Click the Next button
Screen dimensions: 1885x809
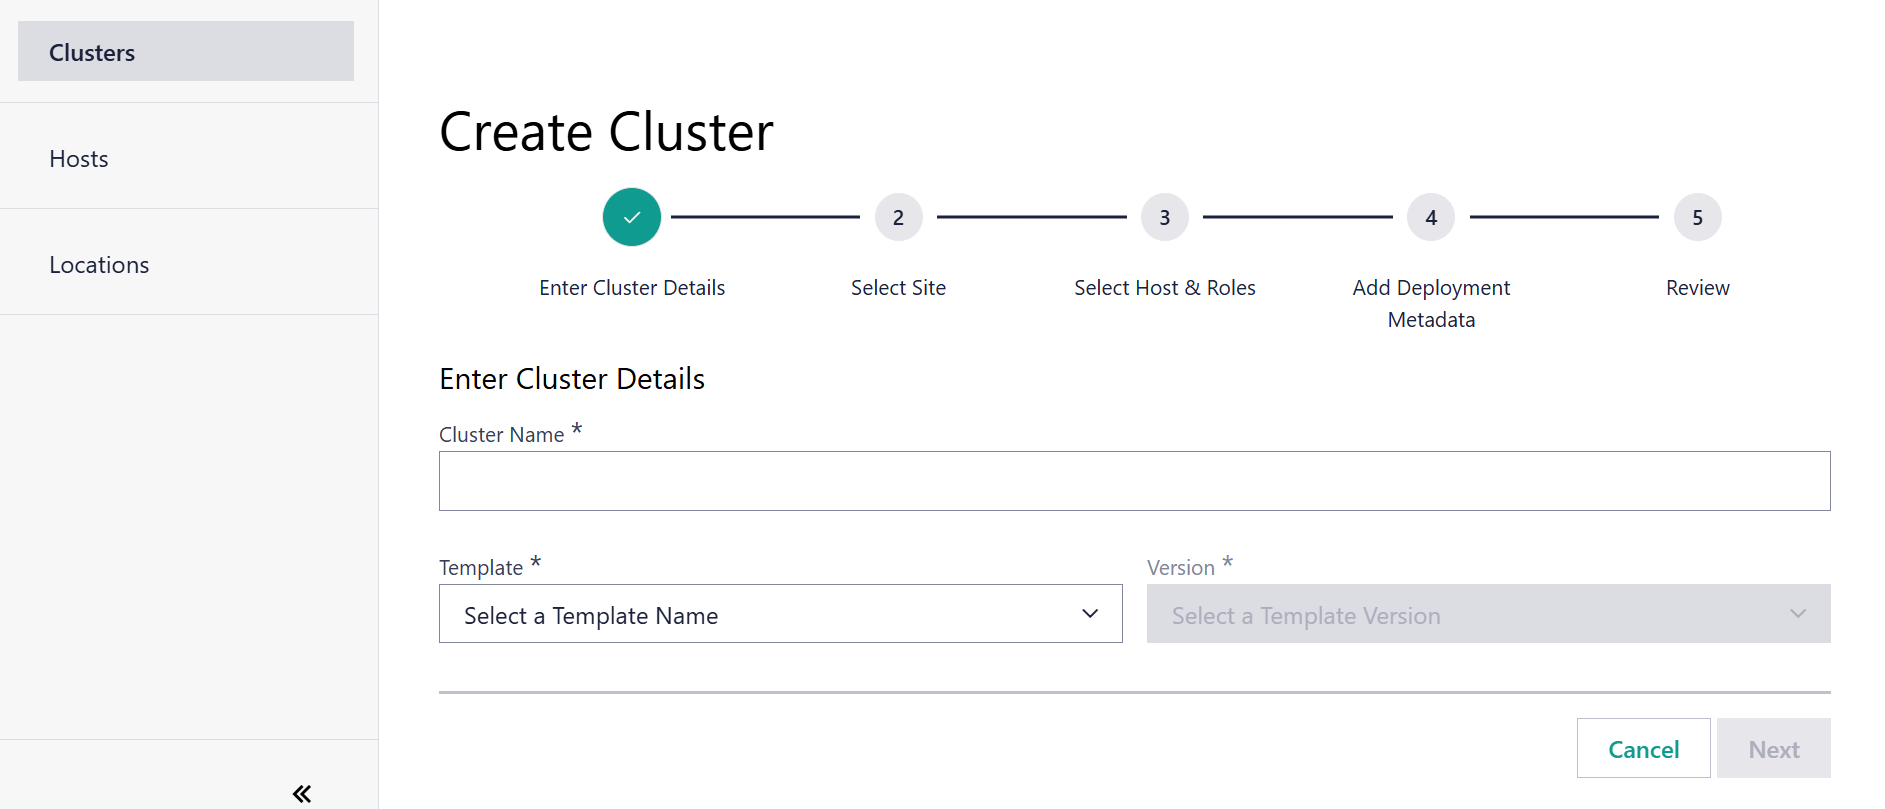point(1773,749)
